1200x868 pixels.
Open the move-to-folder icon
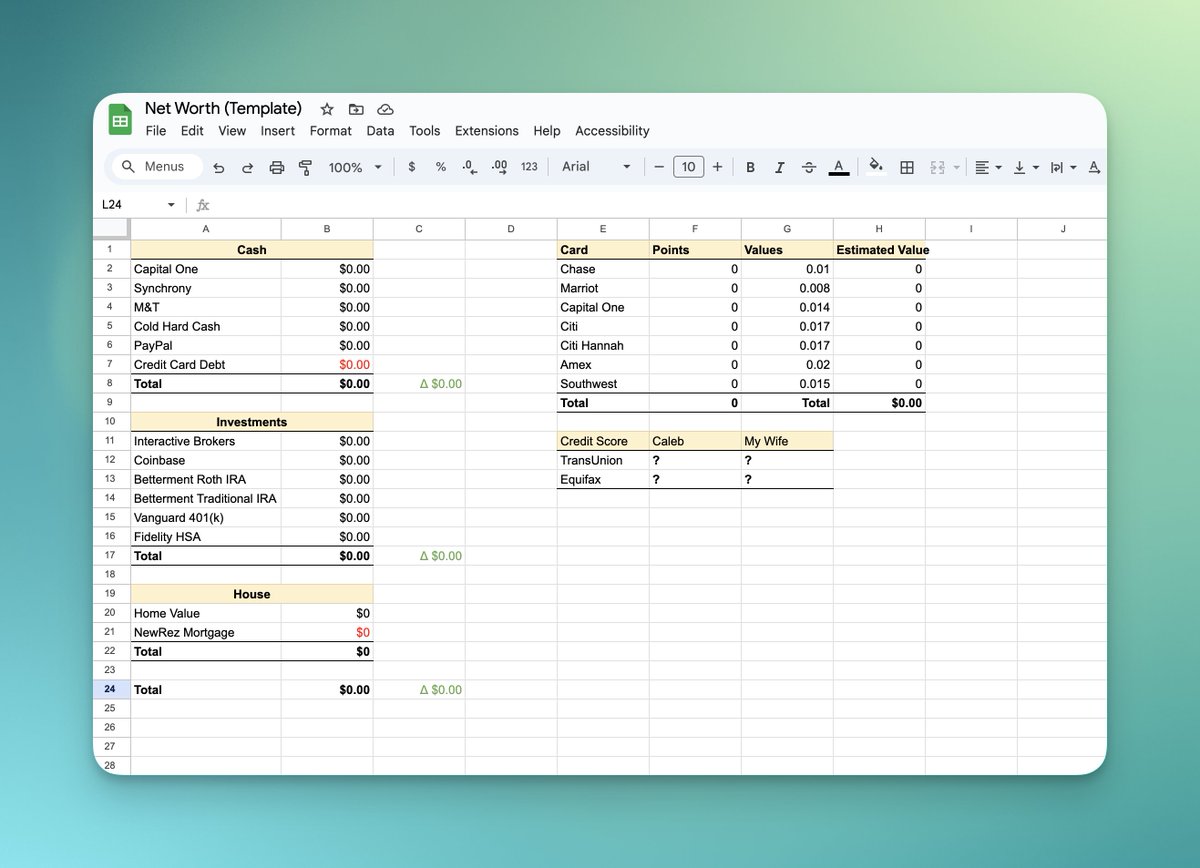[356, 109]
